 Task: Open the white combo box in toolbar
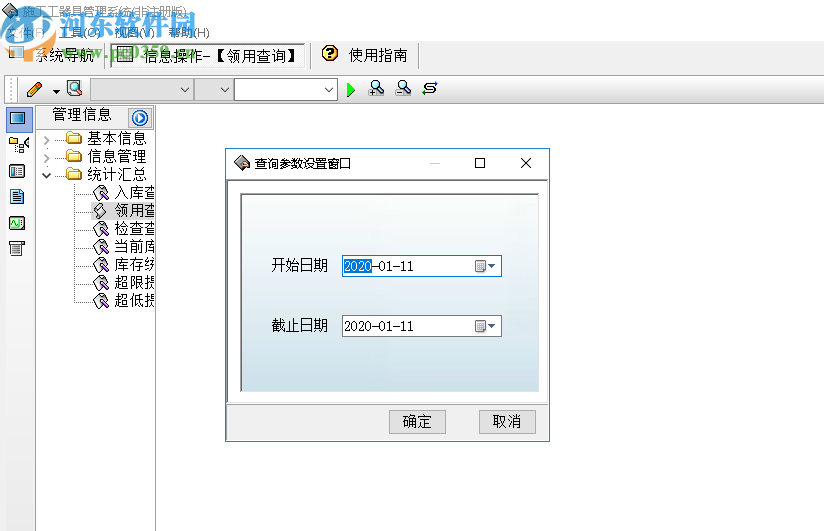click(x=286, y=89)
